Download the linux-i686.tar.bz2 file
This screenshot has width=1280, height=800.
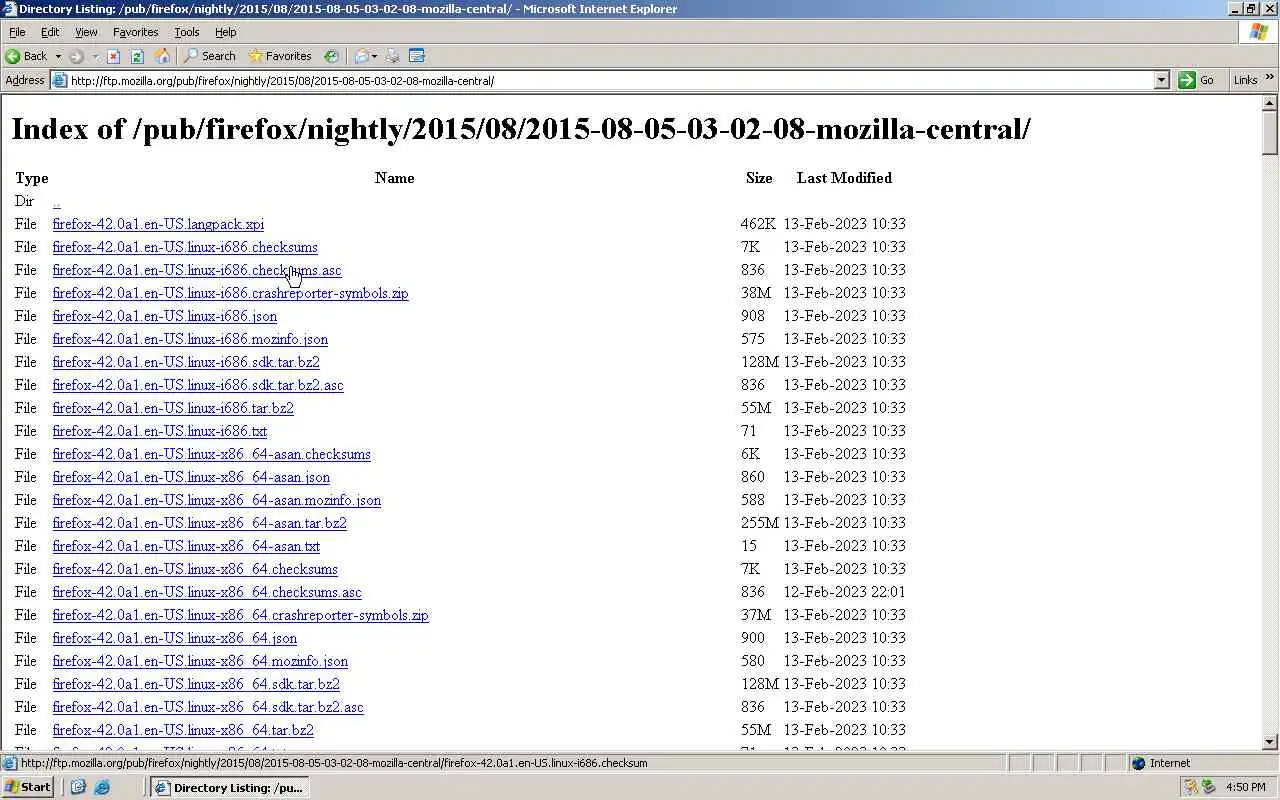(x=173, y=408)
